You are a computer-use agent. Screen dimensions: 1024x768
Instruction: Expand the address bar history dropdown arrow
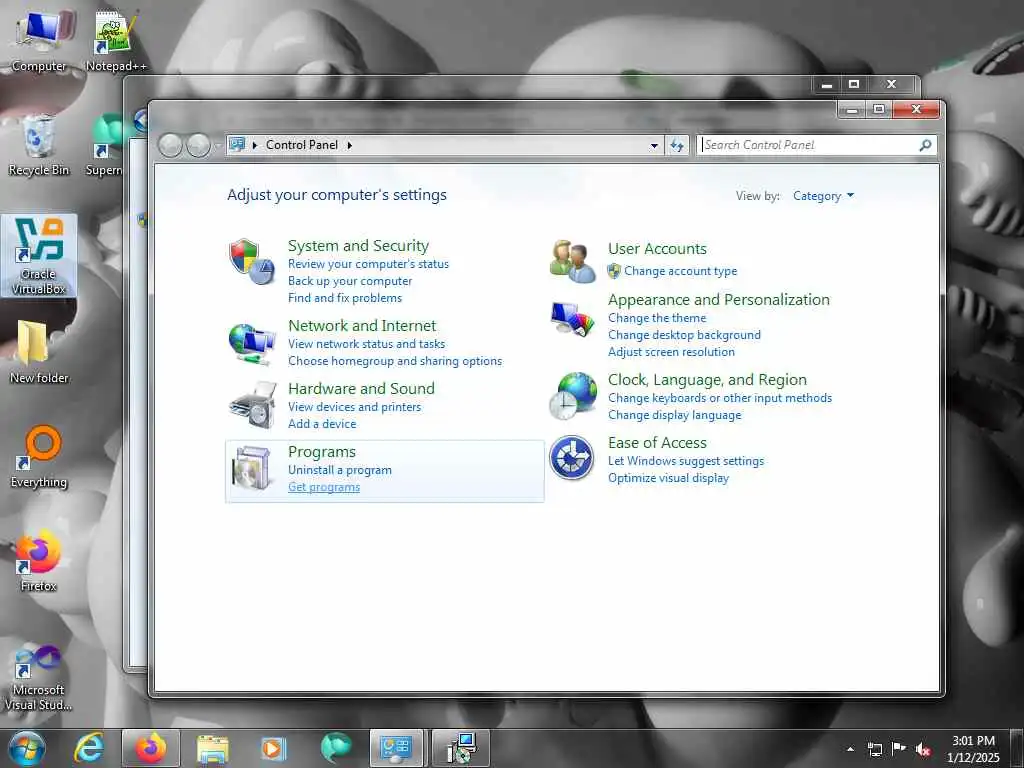(654, 146)
